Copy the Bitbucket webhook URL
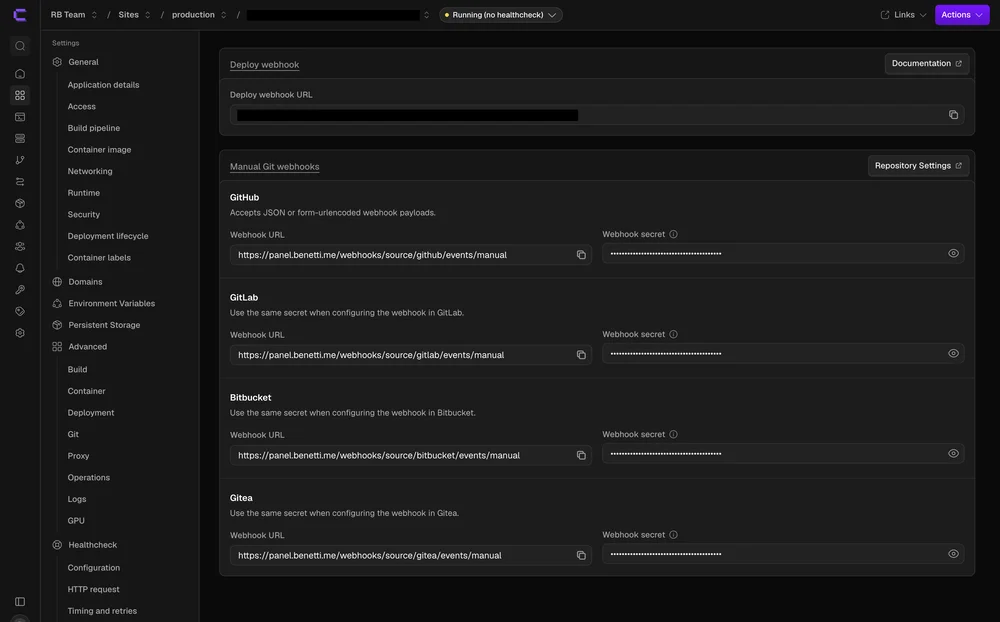1000x622 pixels. tap(581, 455)
